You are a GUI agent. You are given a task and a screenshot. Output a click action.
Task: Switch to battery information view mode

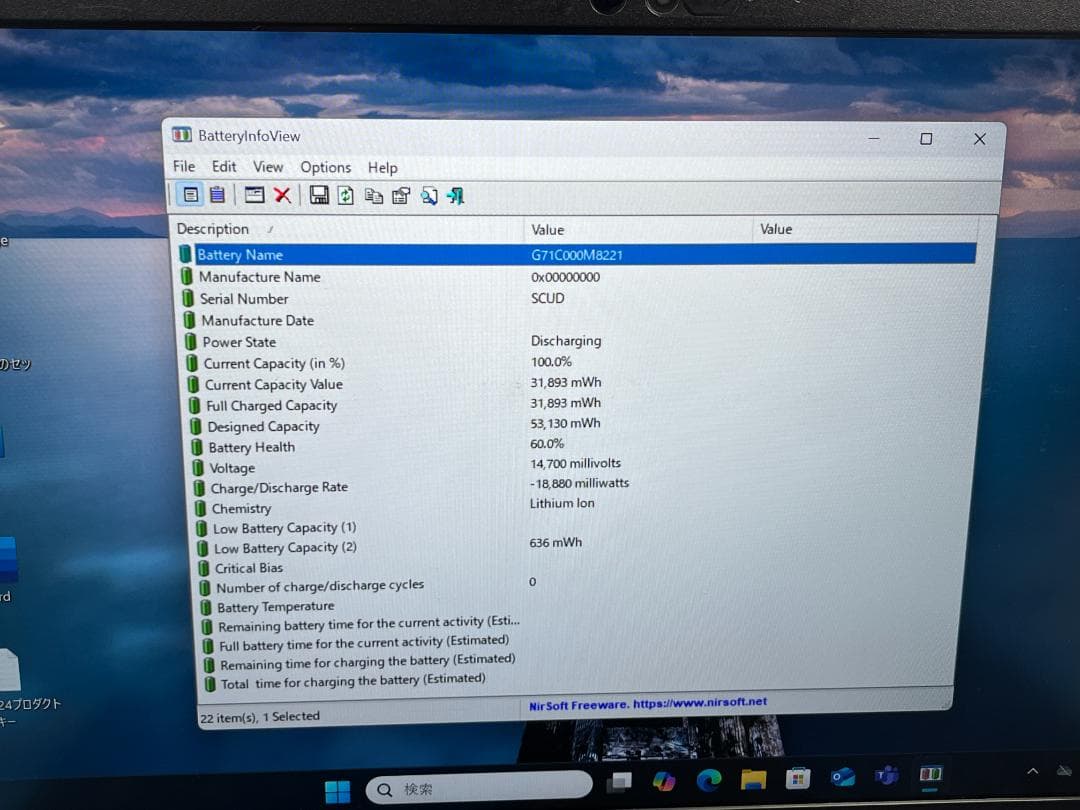coord(190,195)
